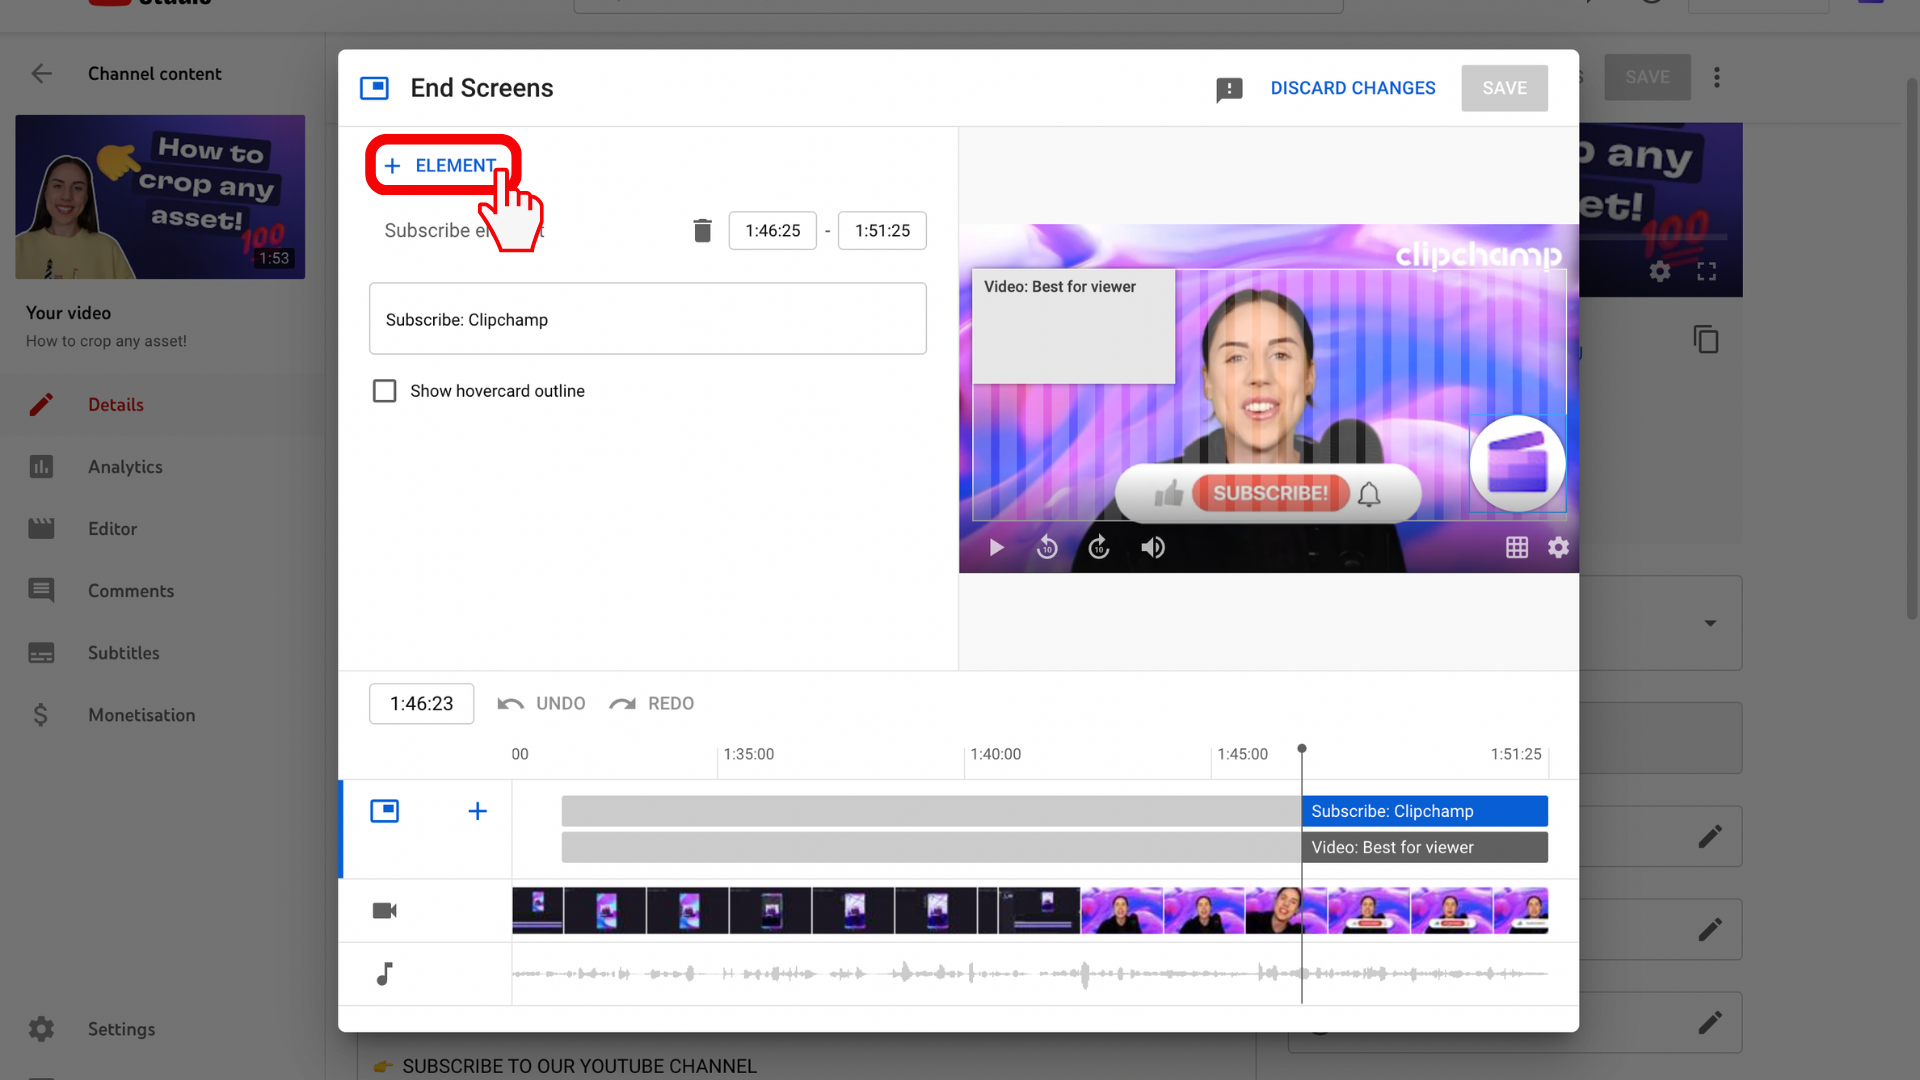This screenshot has height=1080, width=1920.
Task: Open the How to crop any asset thumbnail
Action: [160, 197]
